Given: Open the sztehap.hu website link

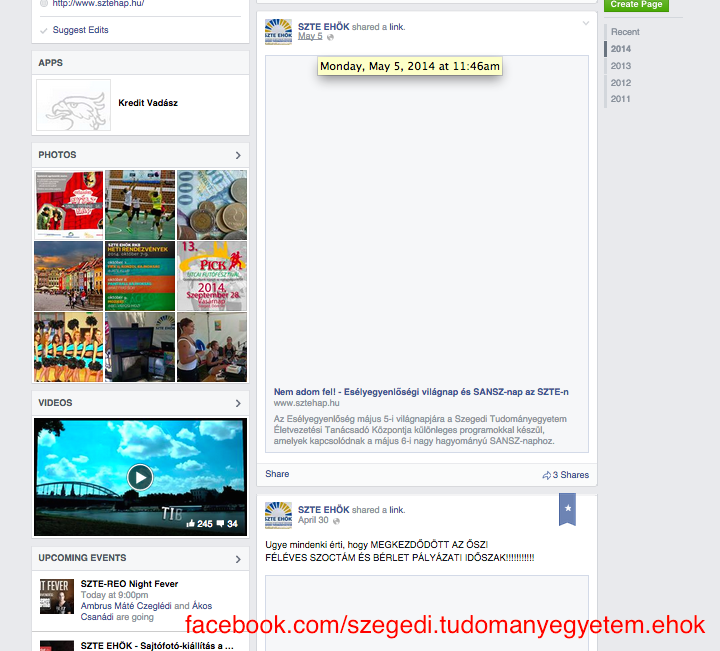Looking at the screenshot, I should 98,3.
